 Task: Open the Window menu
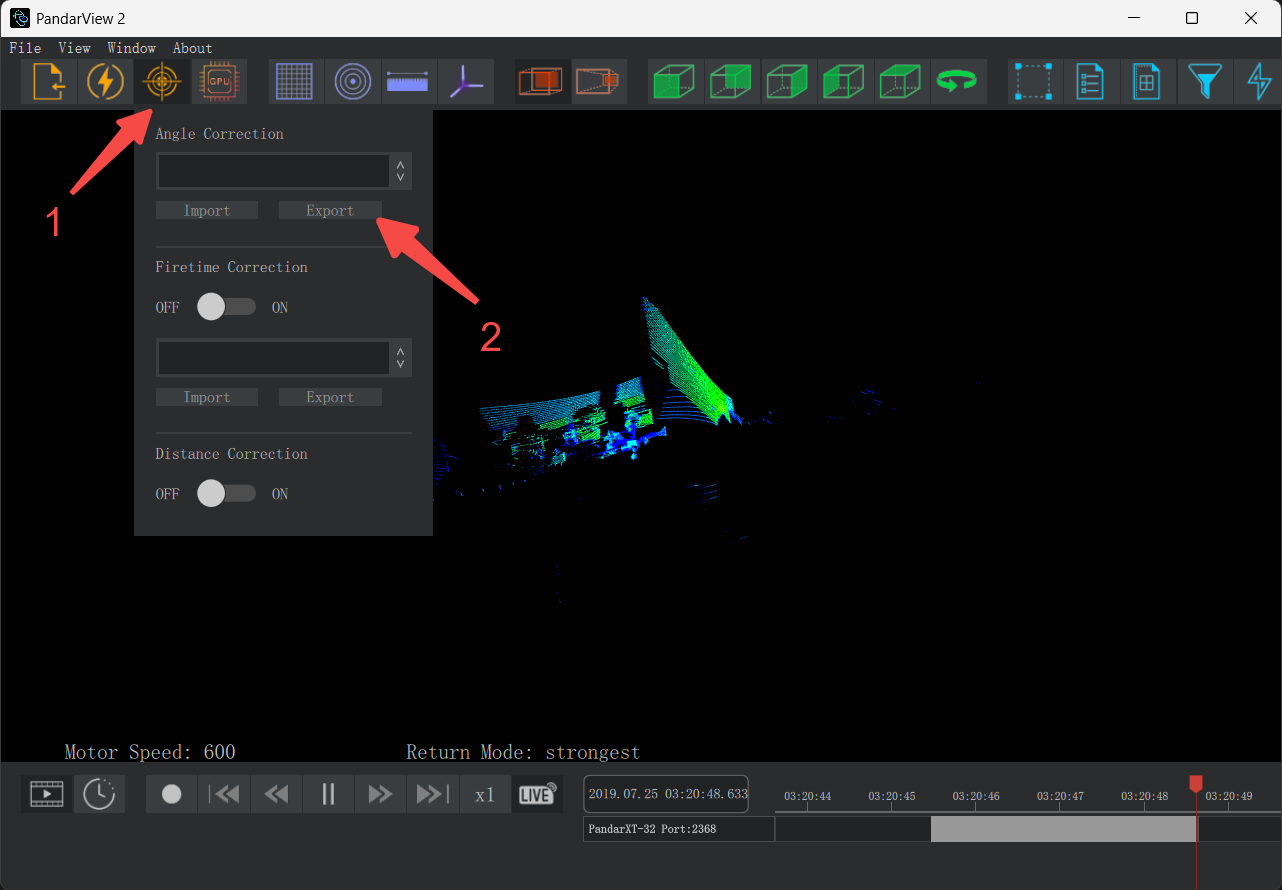tap(131, 48)
